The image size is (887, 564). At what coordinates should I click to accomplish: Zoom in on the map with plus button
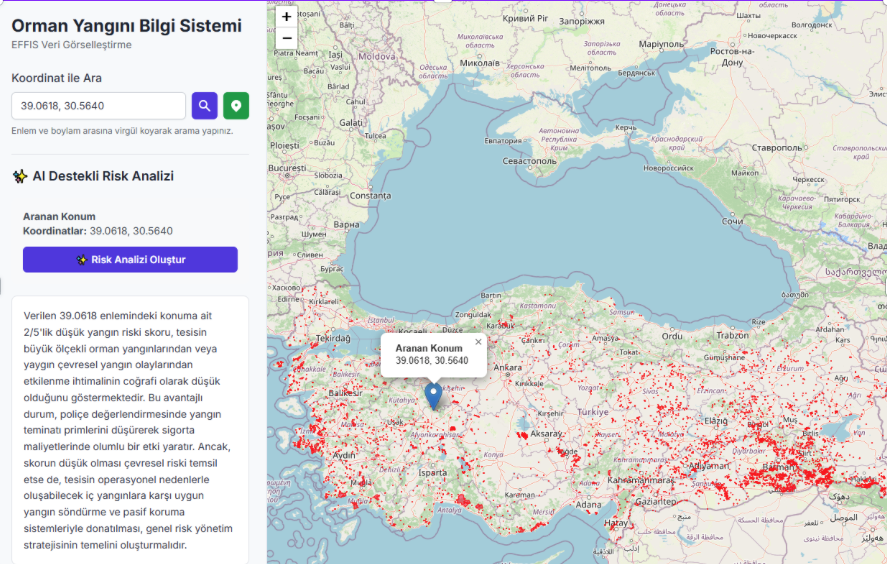click(x=287, y=17)
